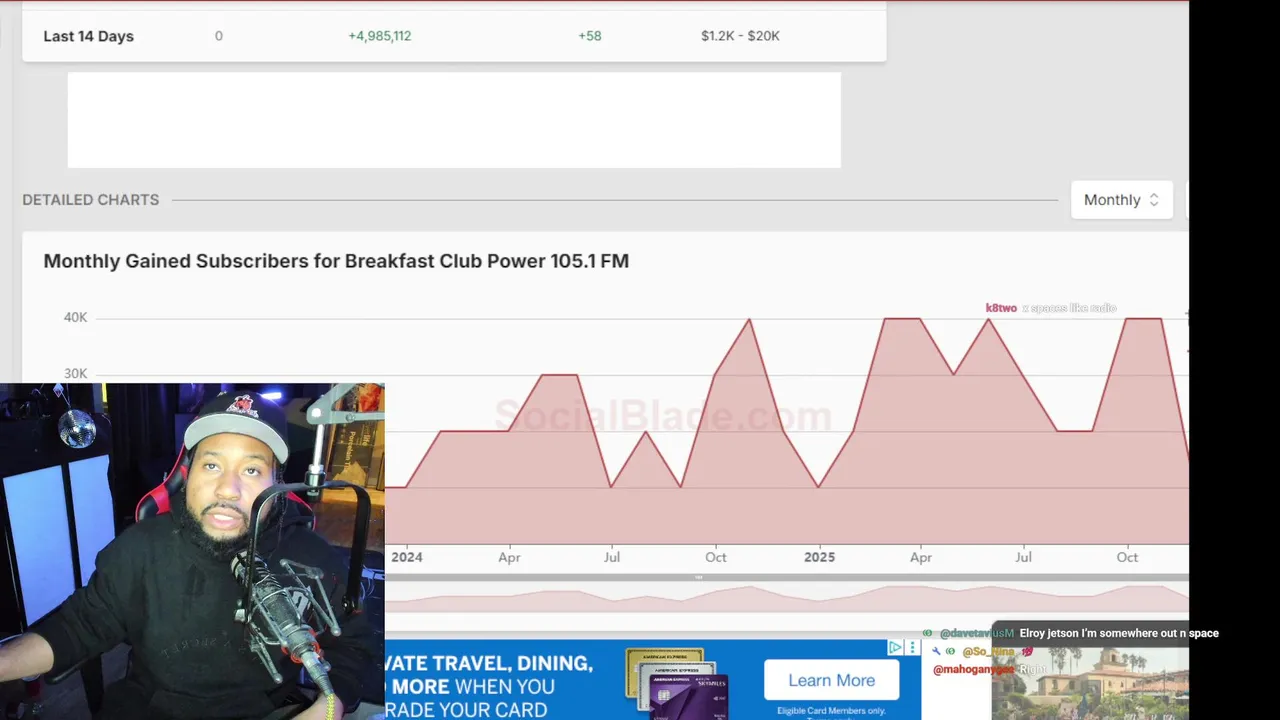
Task: Click the chart range navigator strip
Action: coord(787,597)
